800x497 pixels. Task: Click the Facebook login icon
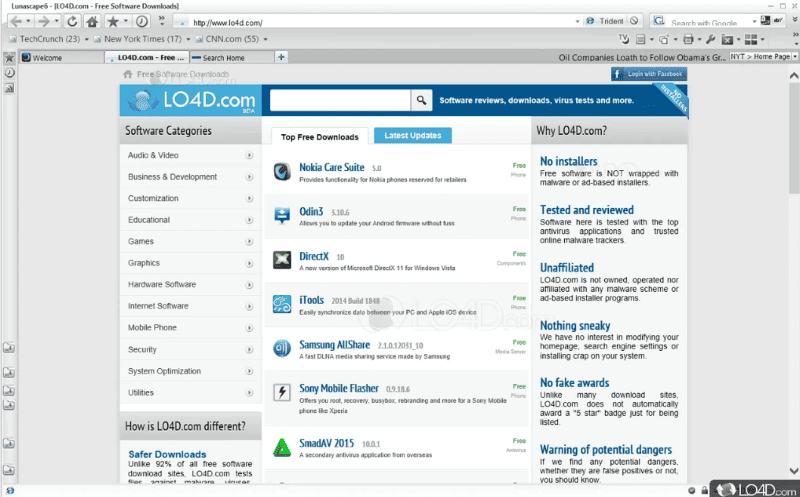617,74
